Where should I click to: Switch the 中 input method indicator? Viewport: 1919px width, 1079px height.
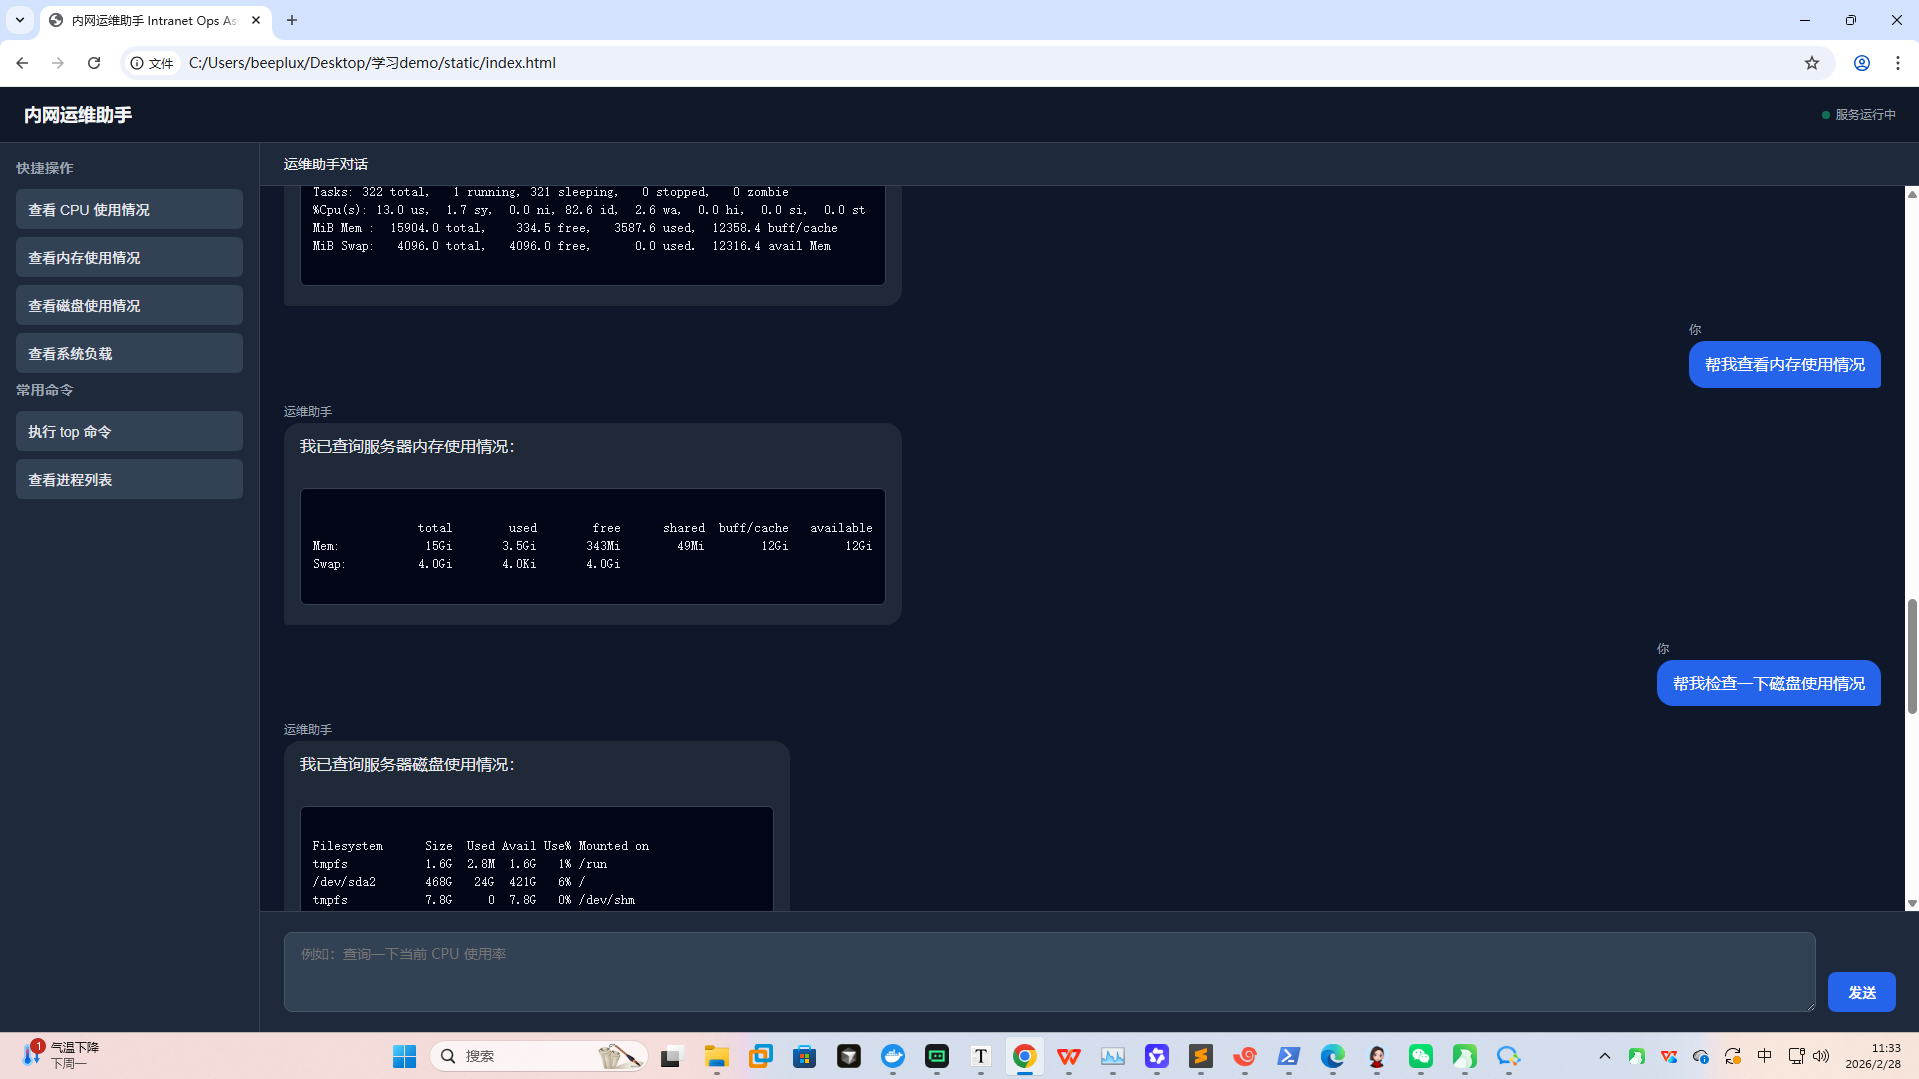(x=1764, y=1056)
